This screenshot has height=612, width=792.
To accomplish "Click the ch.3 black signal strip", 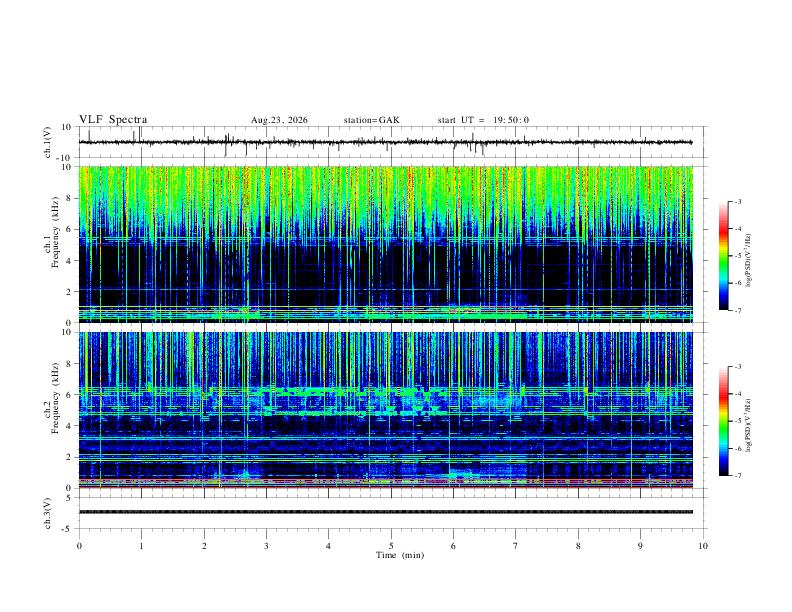I will click(386, 512).
